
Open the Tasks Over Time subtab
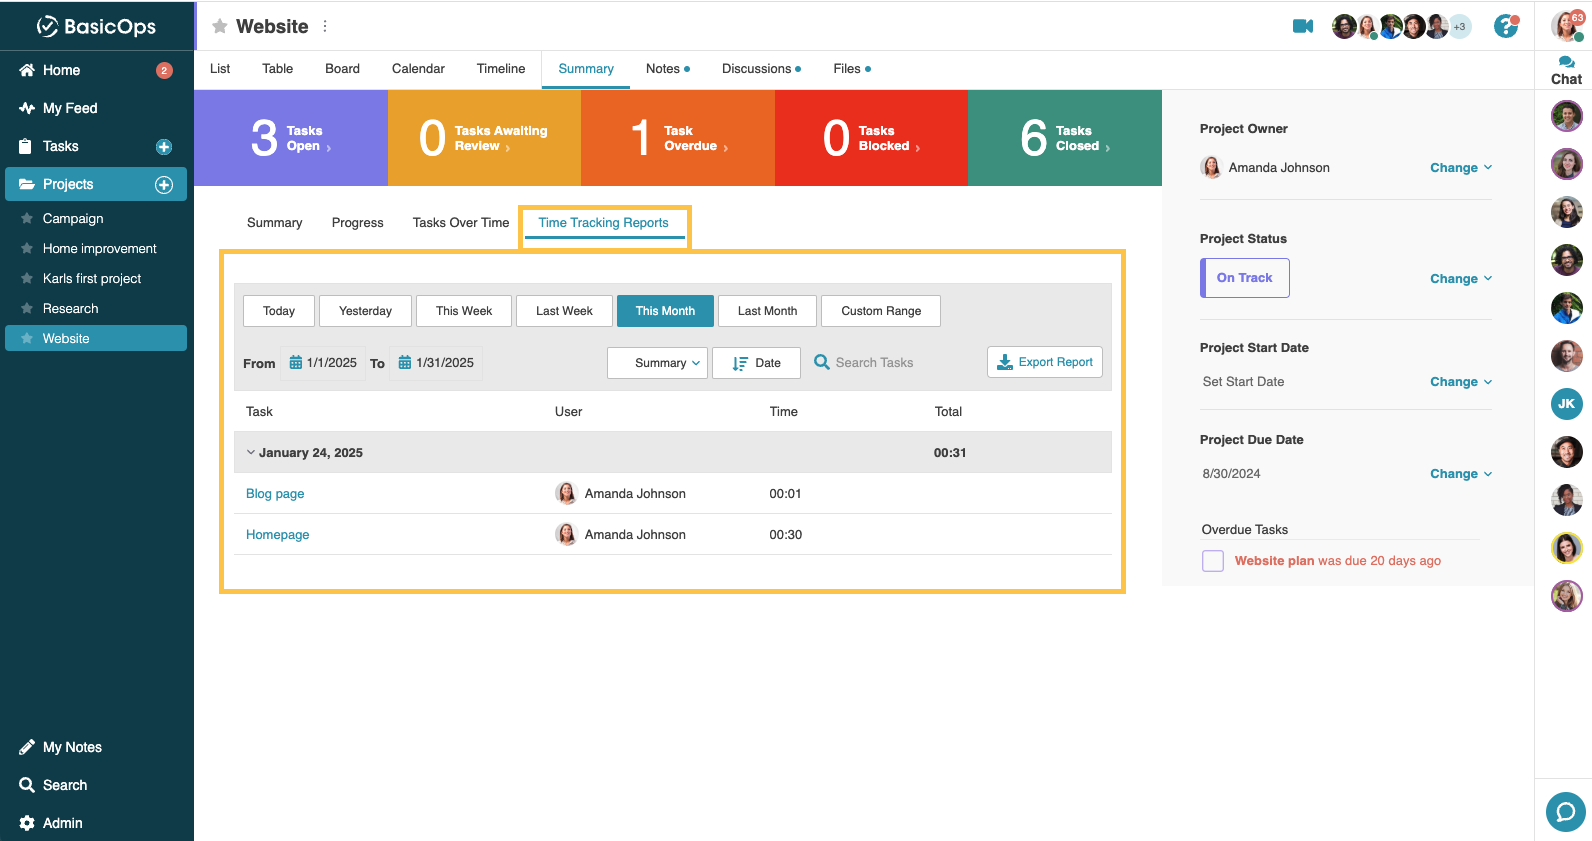tap(461, 223)
